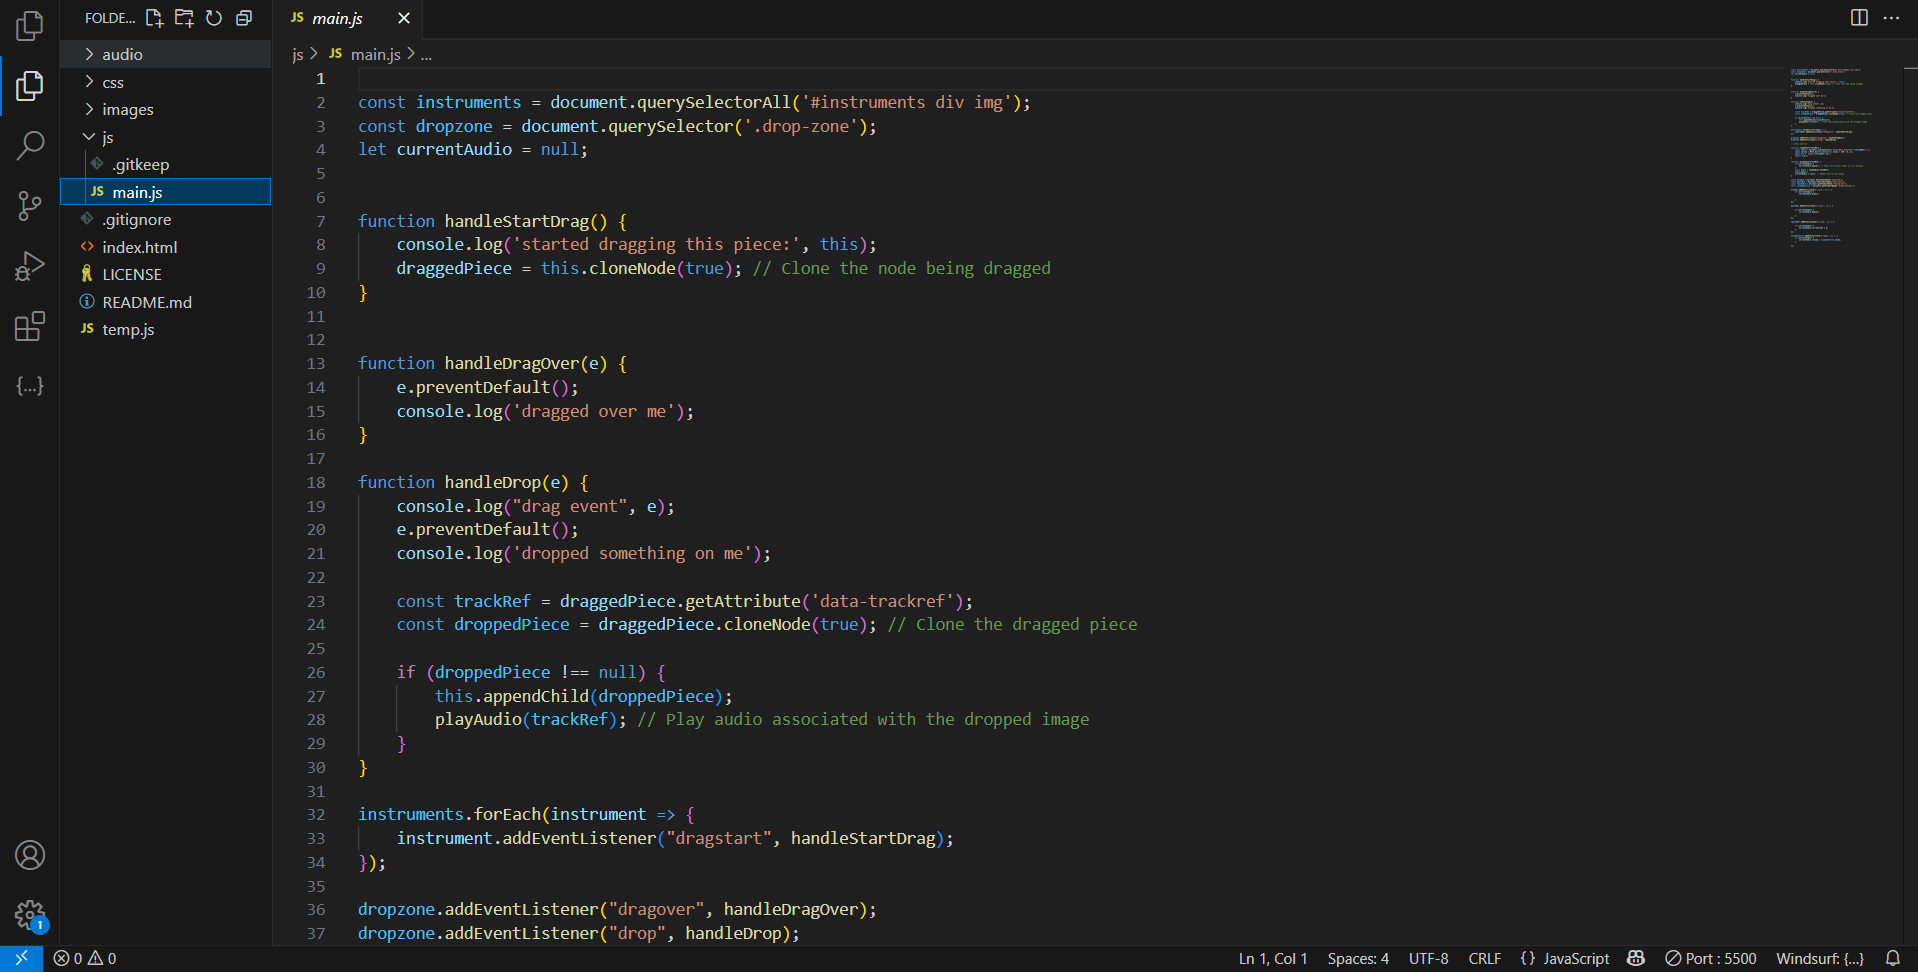Open the Run and Debug view

30,266
